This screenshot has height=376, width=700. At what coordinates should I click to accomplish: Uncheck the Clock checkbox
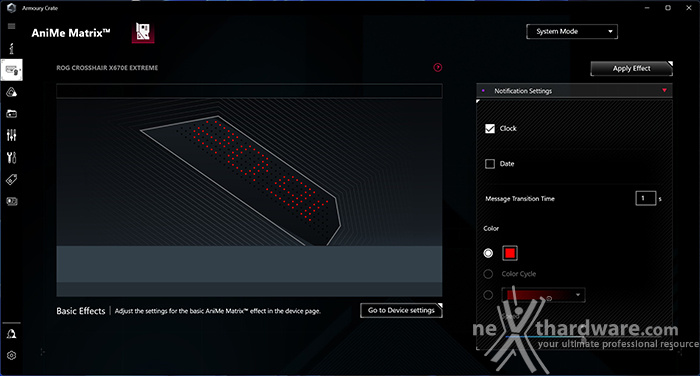click(x=490, y=129)
